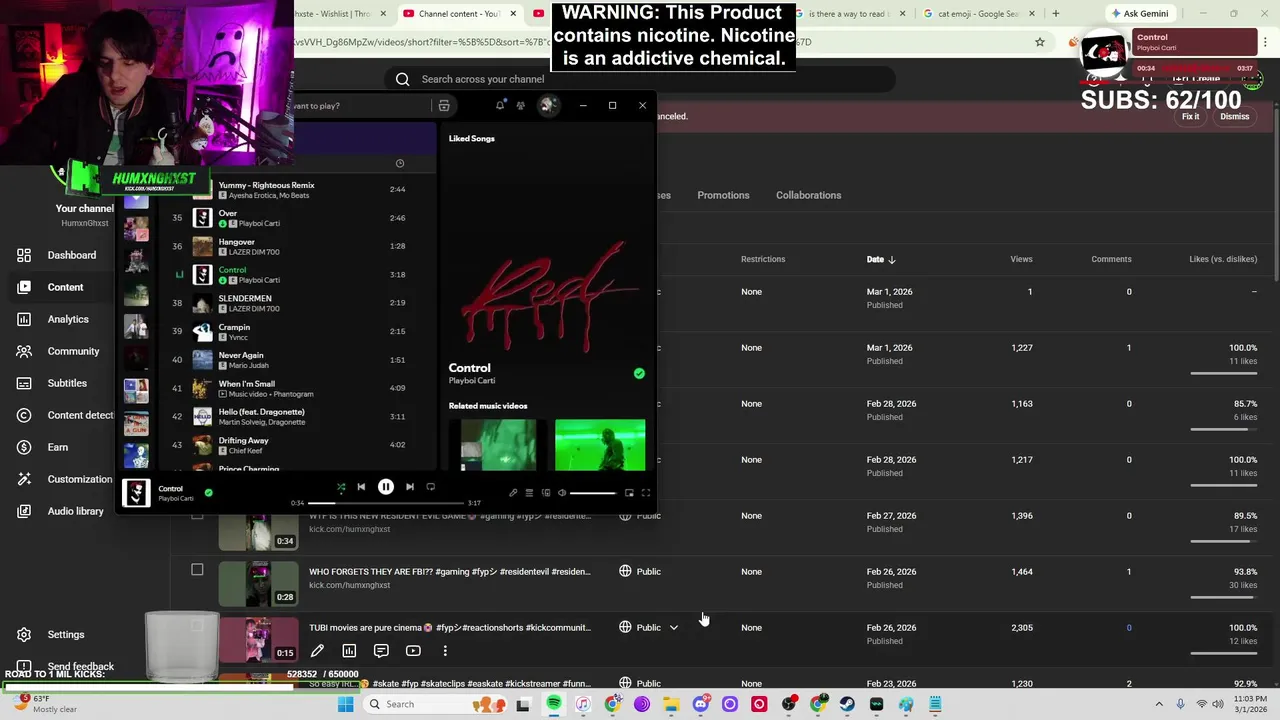Open the Playboi Carti artist link under Control
This screenshot has height=720, width=1280.
pos(472,381)
